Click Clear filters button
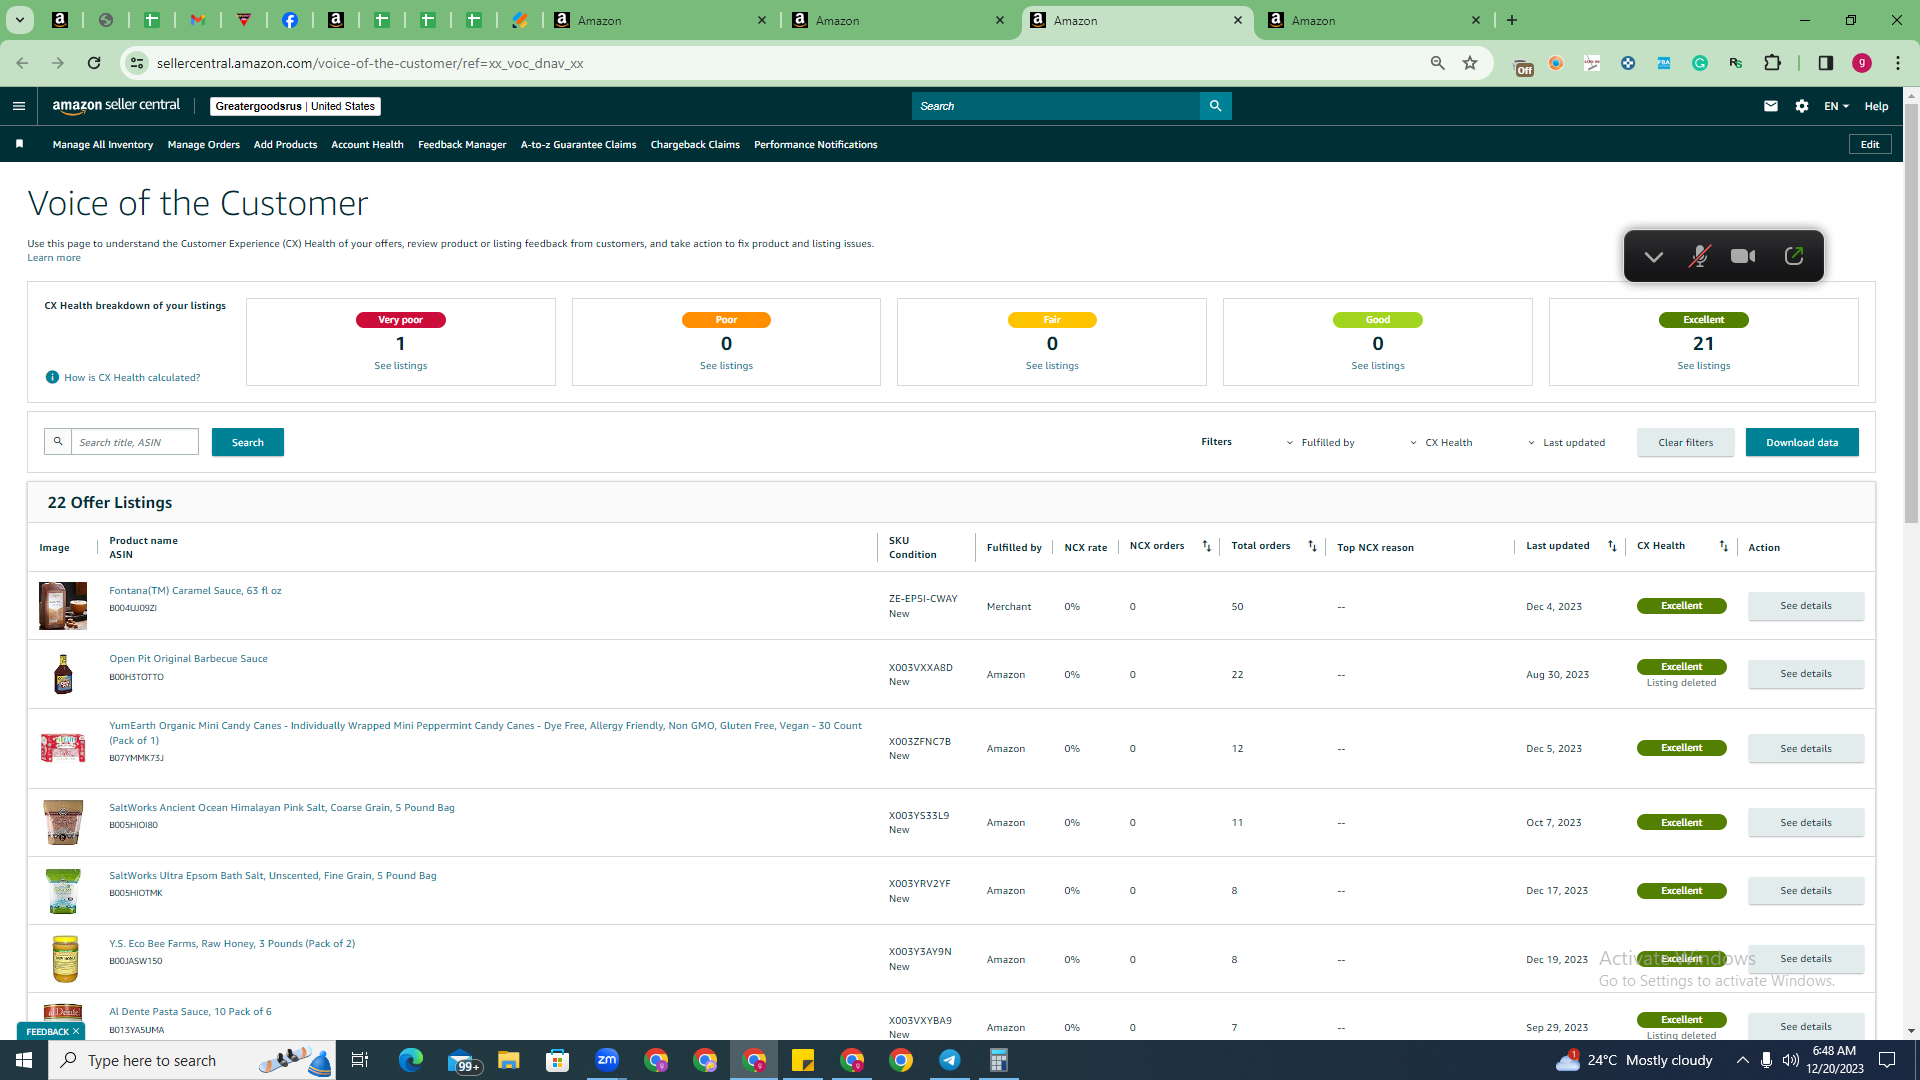Viewport: 1920px width, 1080px height. pos(1686,442)
